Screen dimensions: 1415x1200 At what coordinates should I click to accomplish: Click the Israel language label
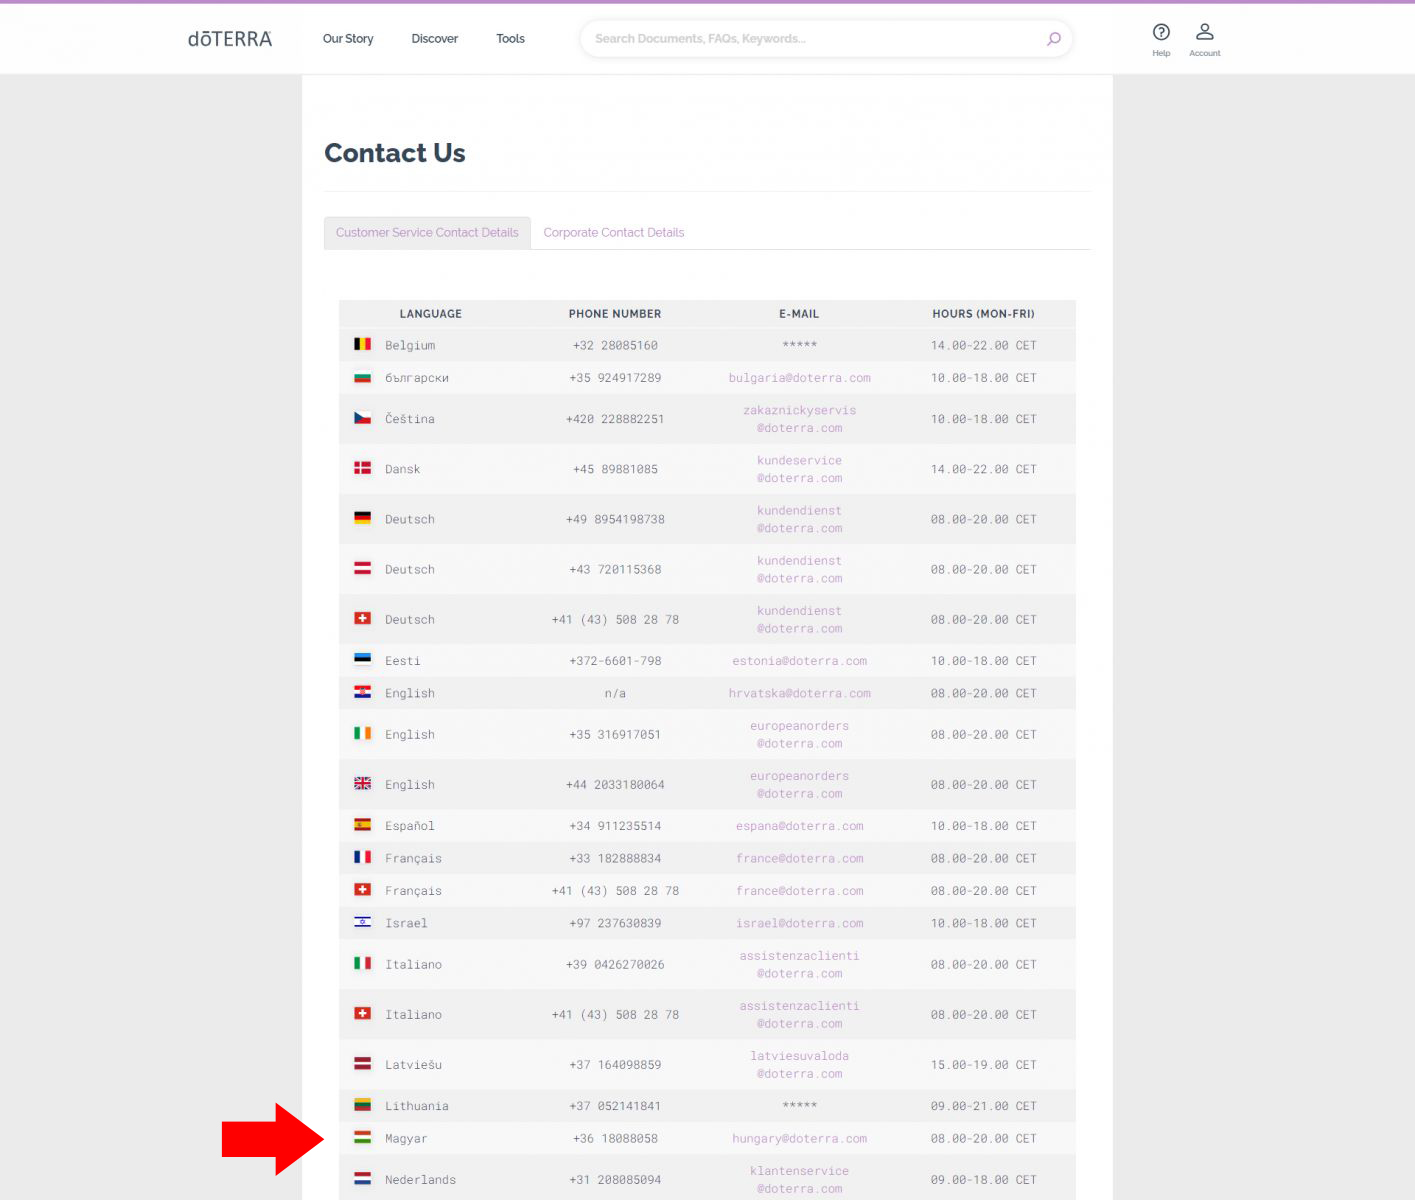point(406,923)
